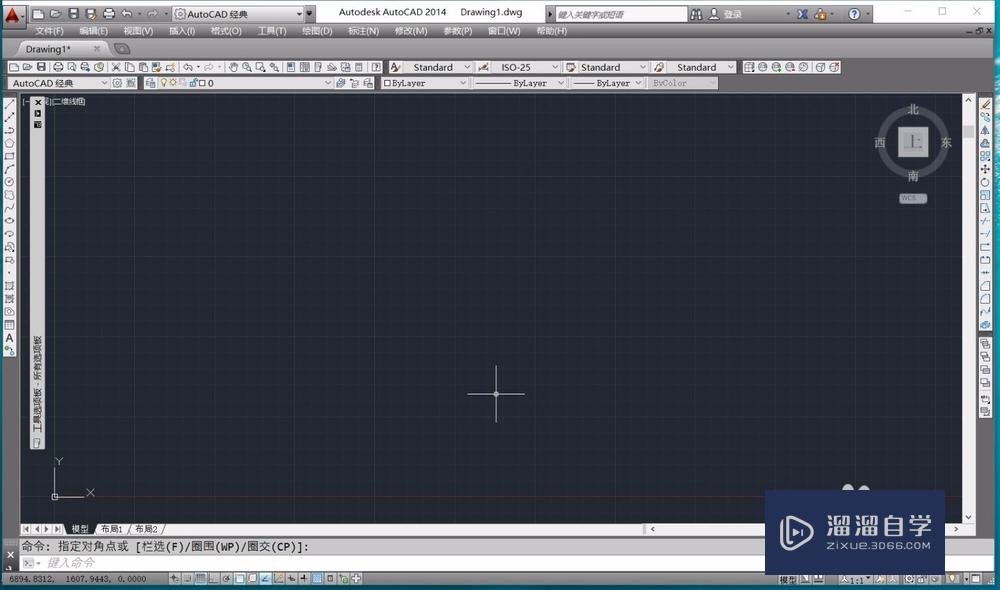Click the Plot (printer) icon in standard toolbar

(58, 67)
